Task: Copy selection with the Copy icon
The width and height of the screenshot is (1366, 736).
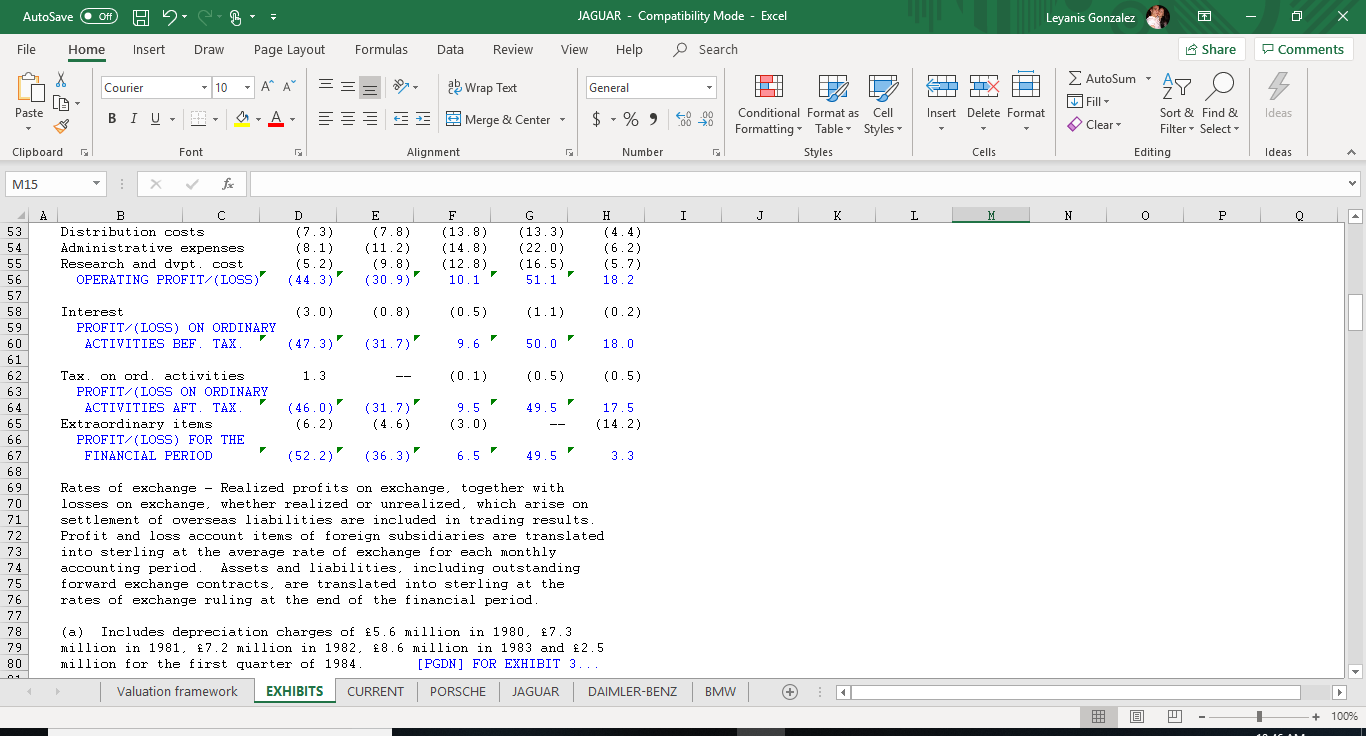Action: tap(62, 102)
